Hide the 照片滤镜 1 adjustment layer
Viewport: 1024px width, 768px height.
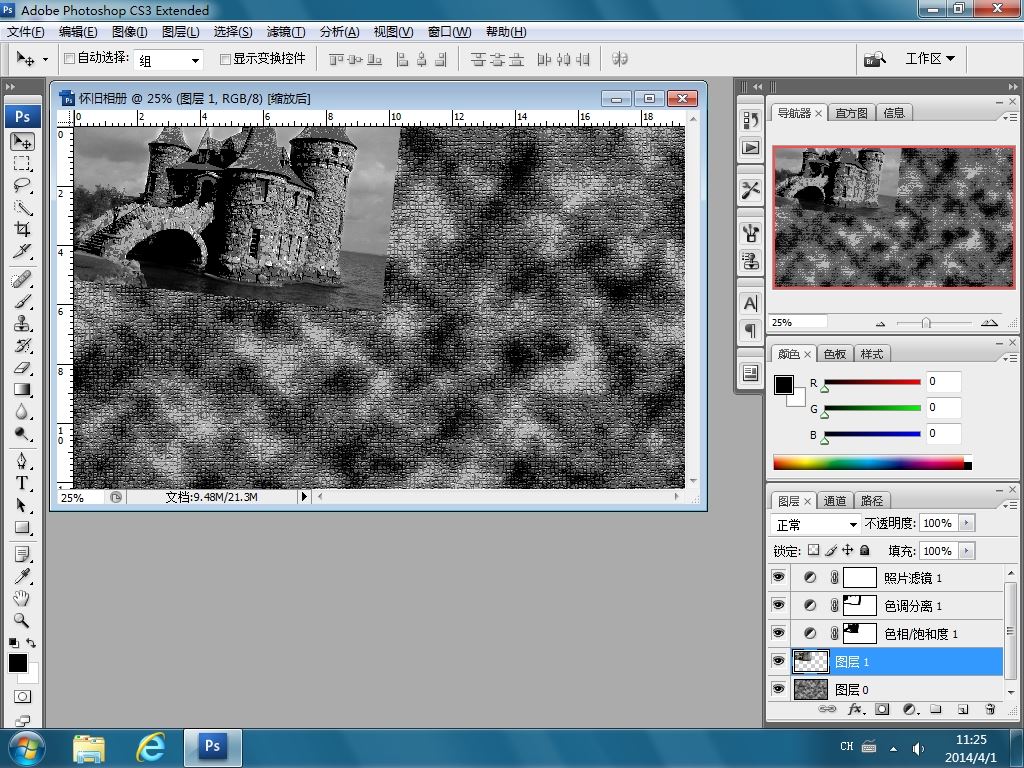[779, 578]
